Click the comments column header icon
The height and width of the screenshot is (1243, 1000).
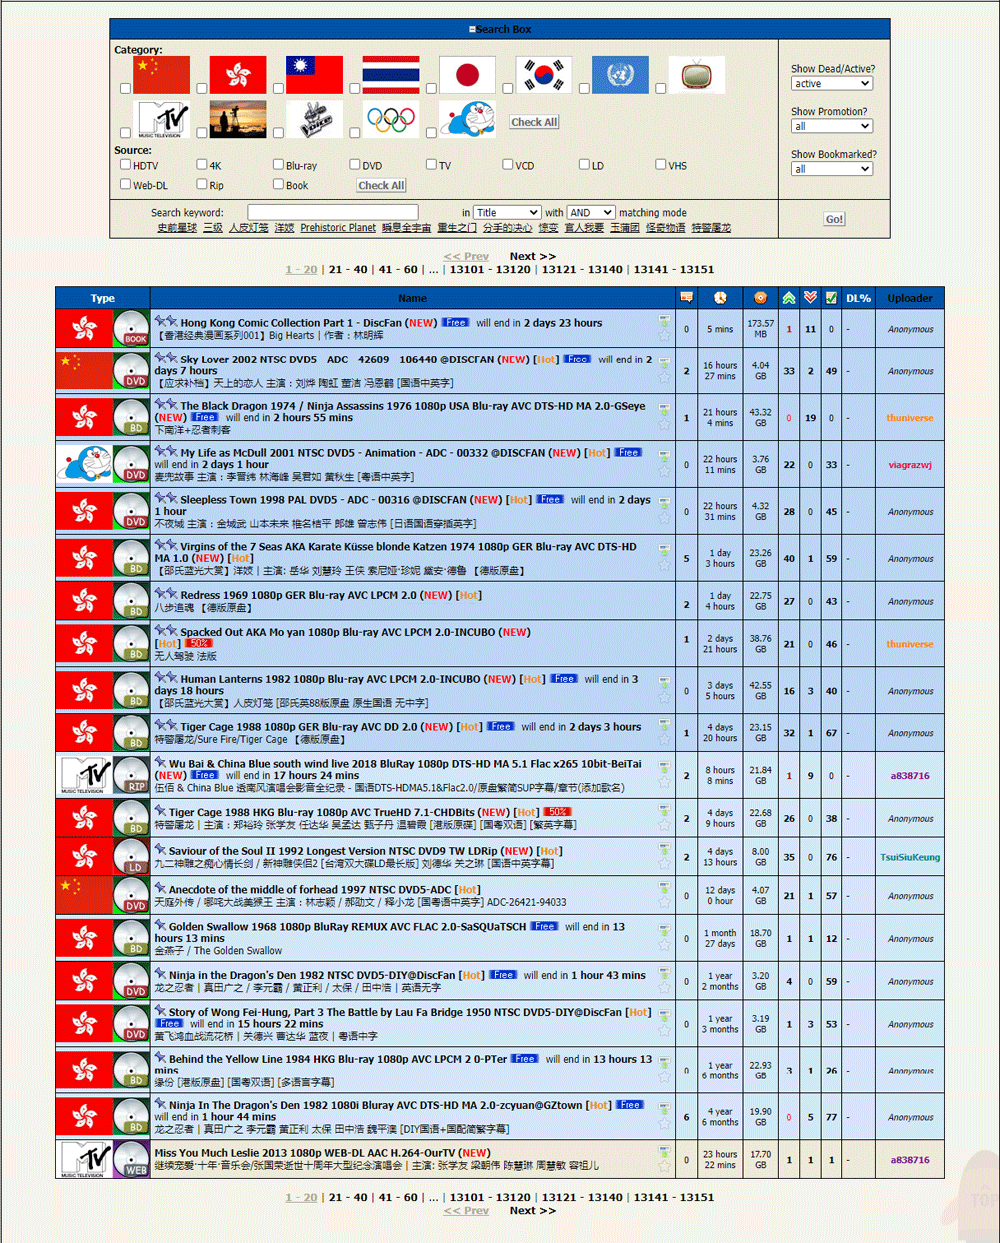coord(686,298)
